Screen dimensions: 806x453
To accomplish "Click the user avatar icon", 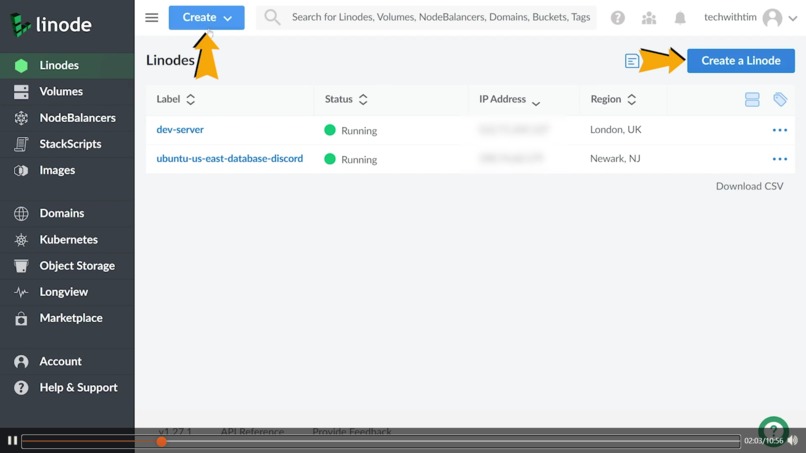I will click(772, 18).
